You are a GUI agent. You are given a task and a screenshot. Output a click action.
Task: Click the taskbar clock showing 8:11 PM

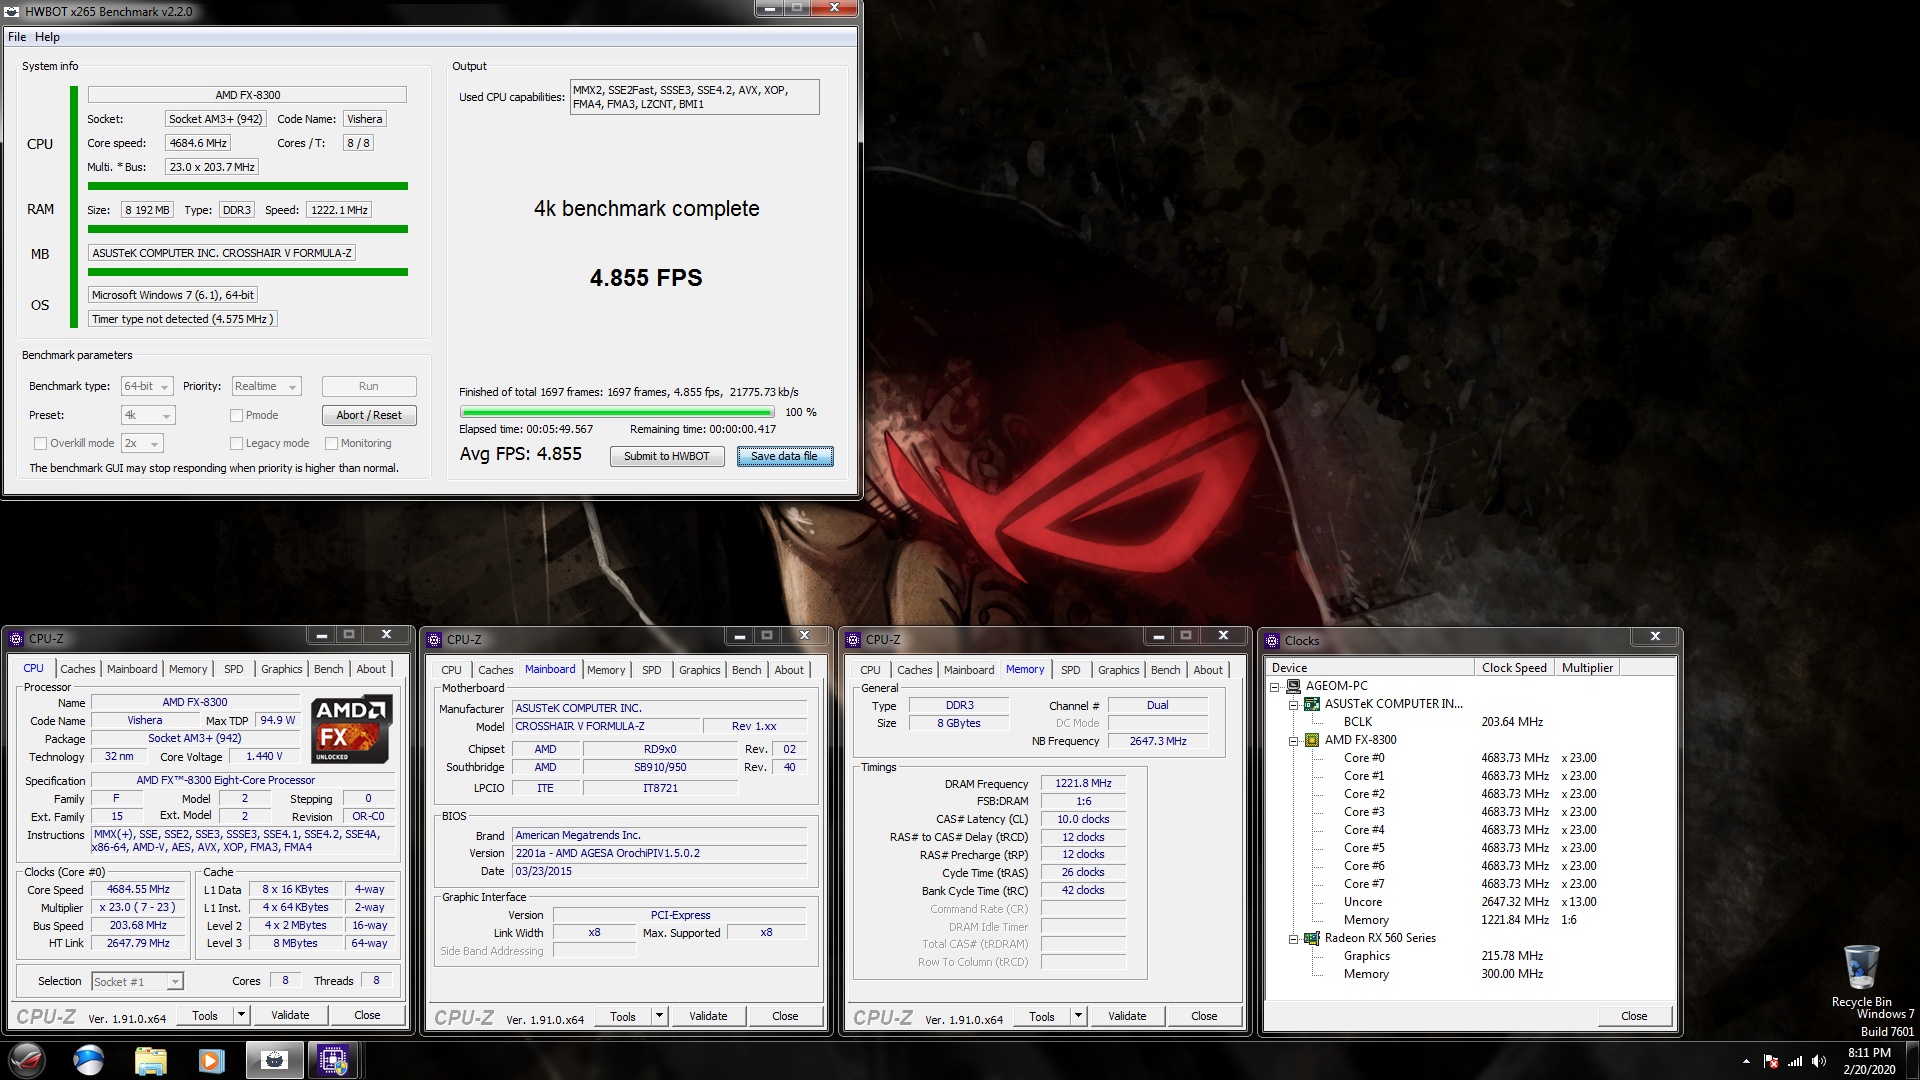[x=1869, y=1061]
